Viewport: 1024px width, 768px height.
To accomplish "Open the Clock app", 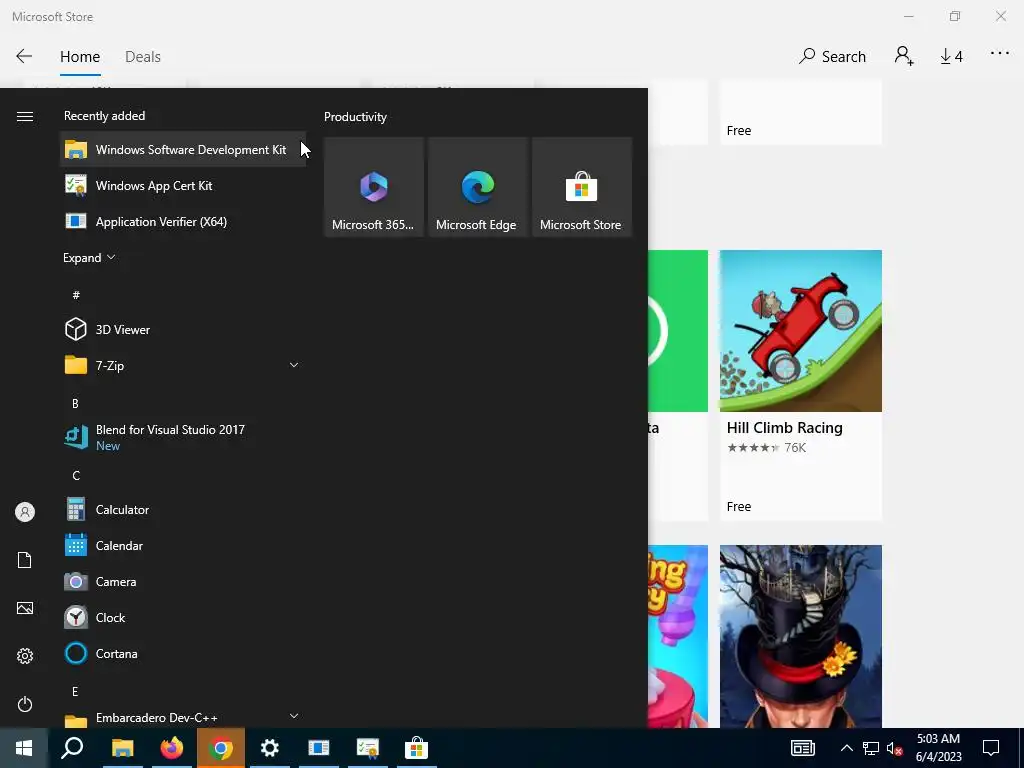I will click(x=183, y=617).
